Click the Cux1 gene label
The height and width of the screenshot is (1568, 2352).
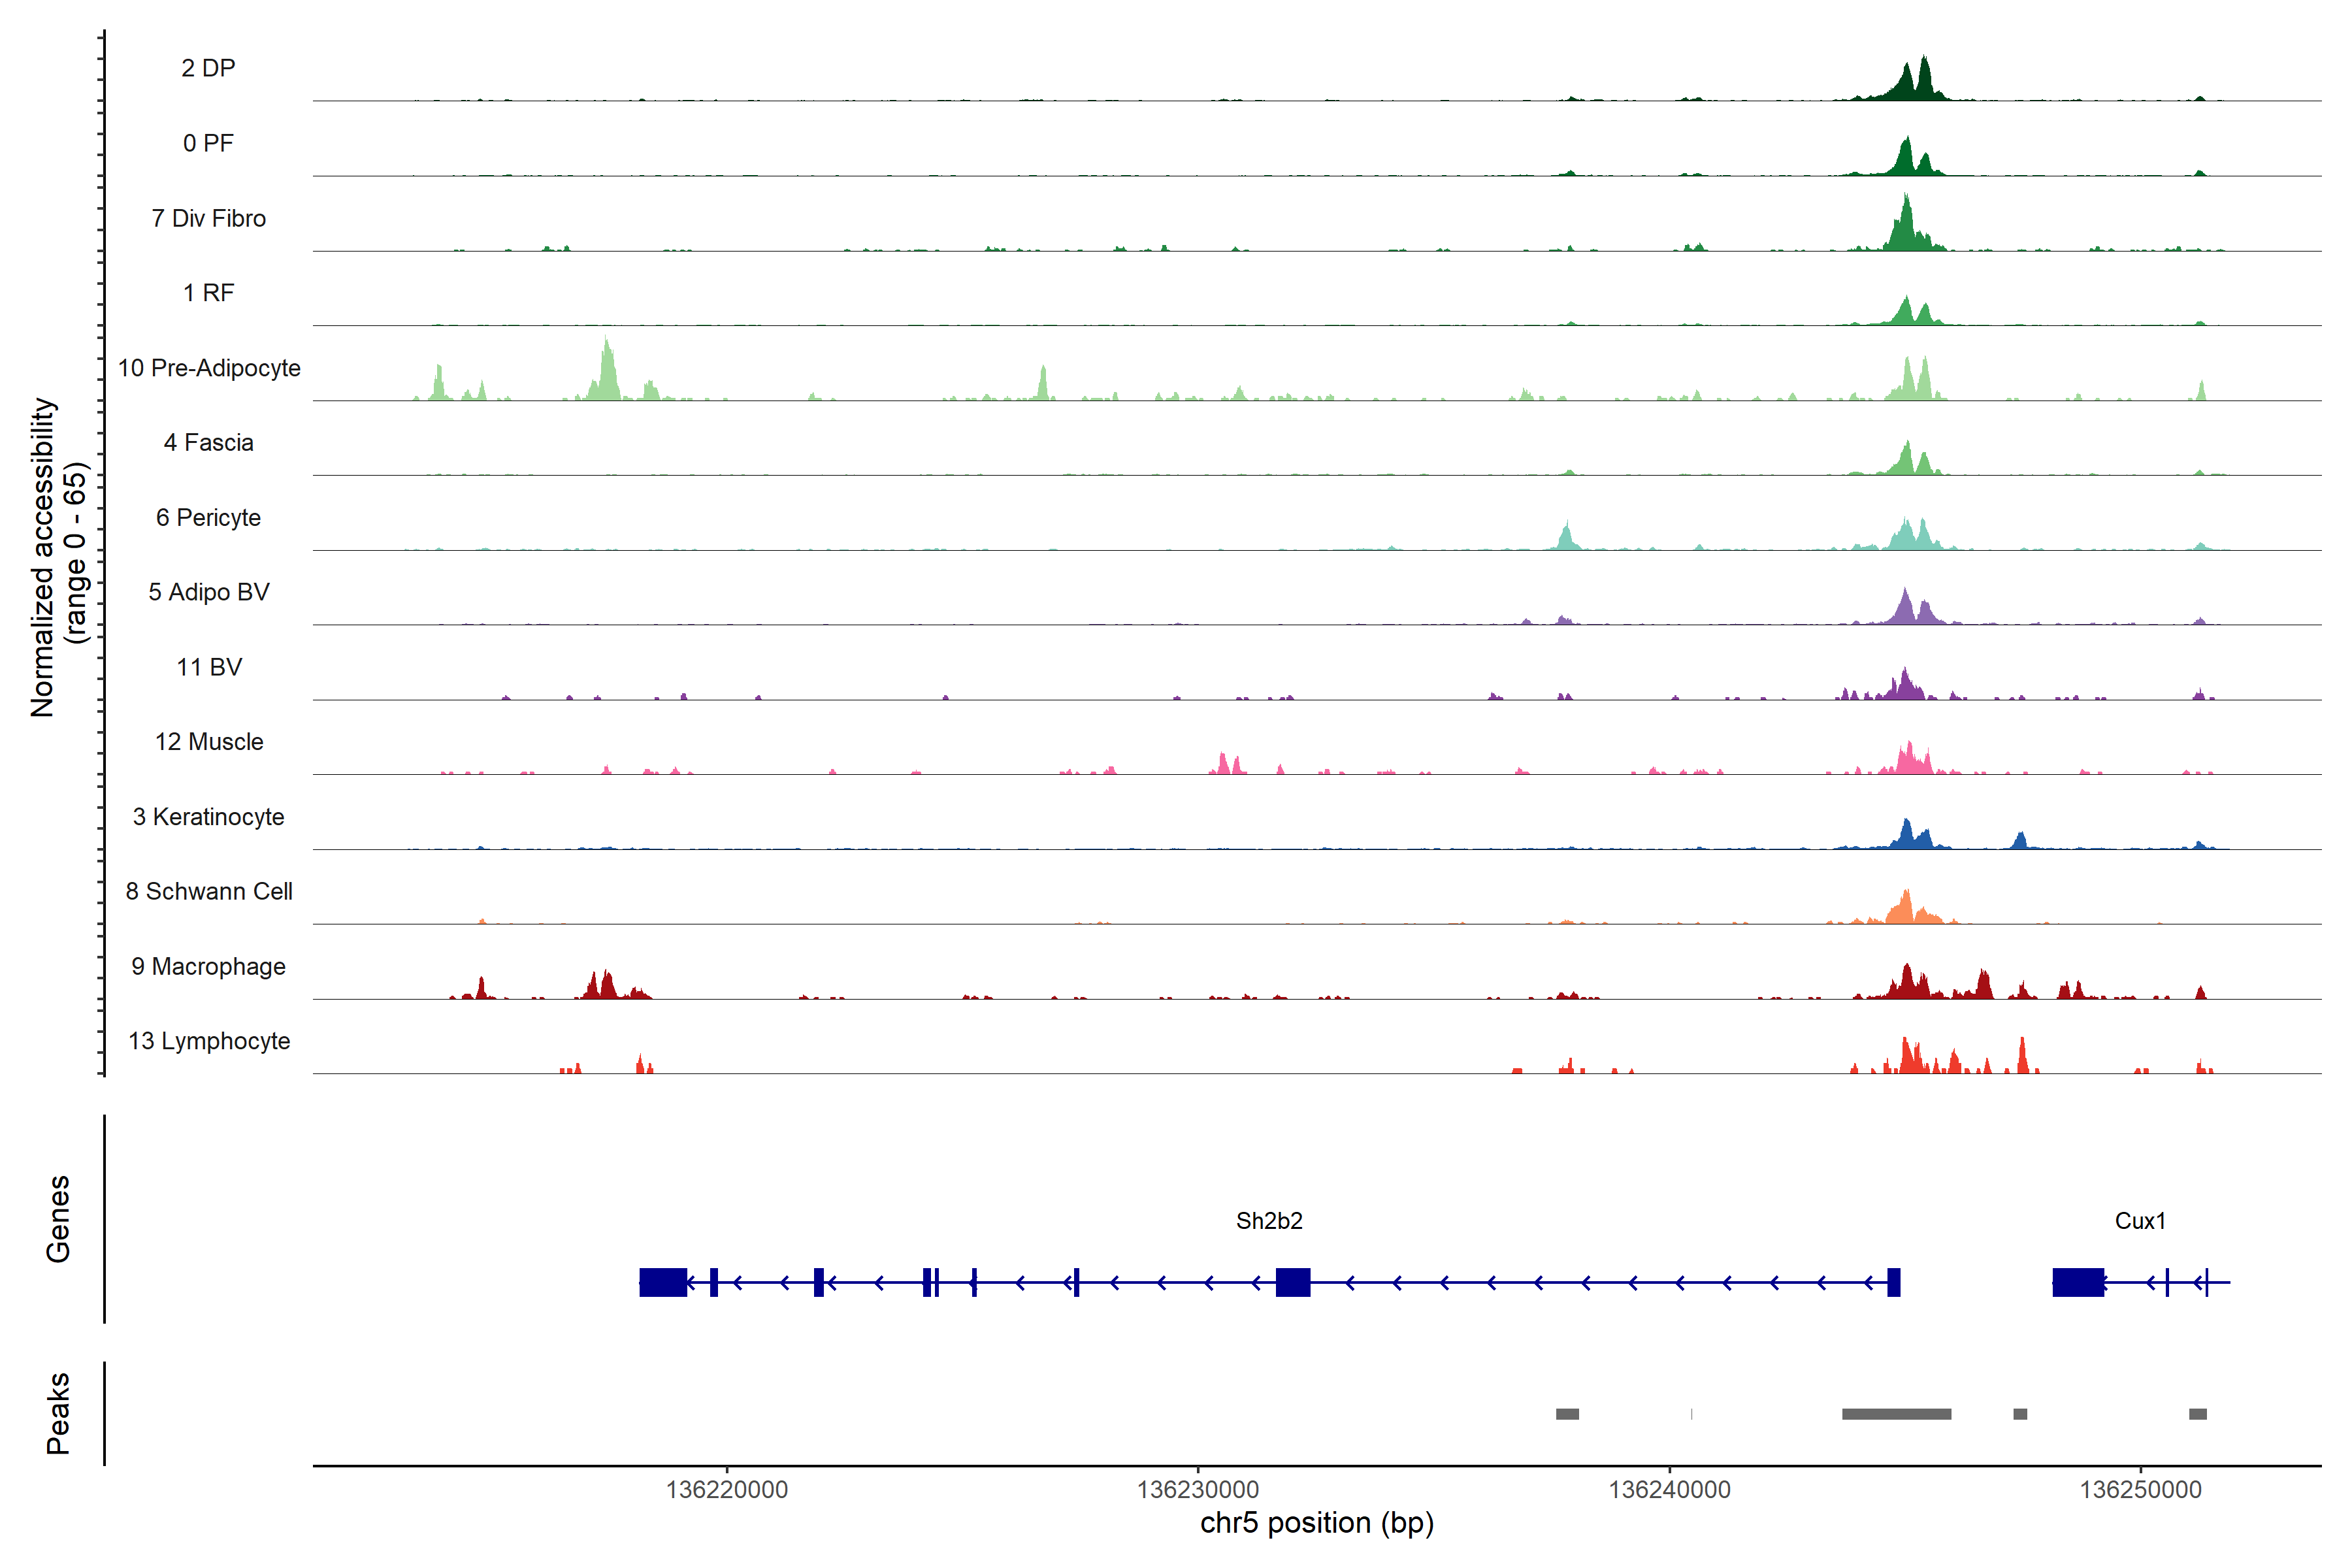2139,1220
